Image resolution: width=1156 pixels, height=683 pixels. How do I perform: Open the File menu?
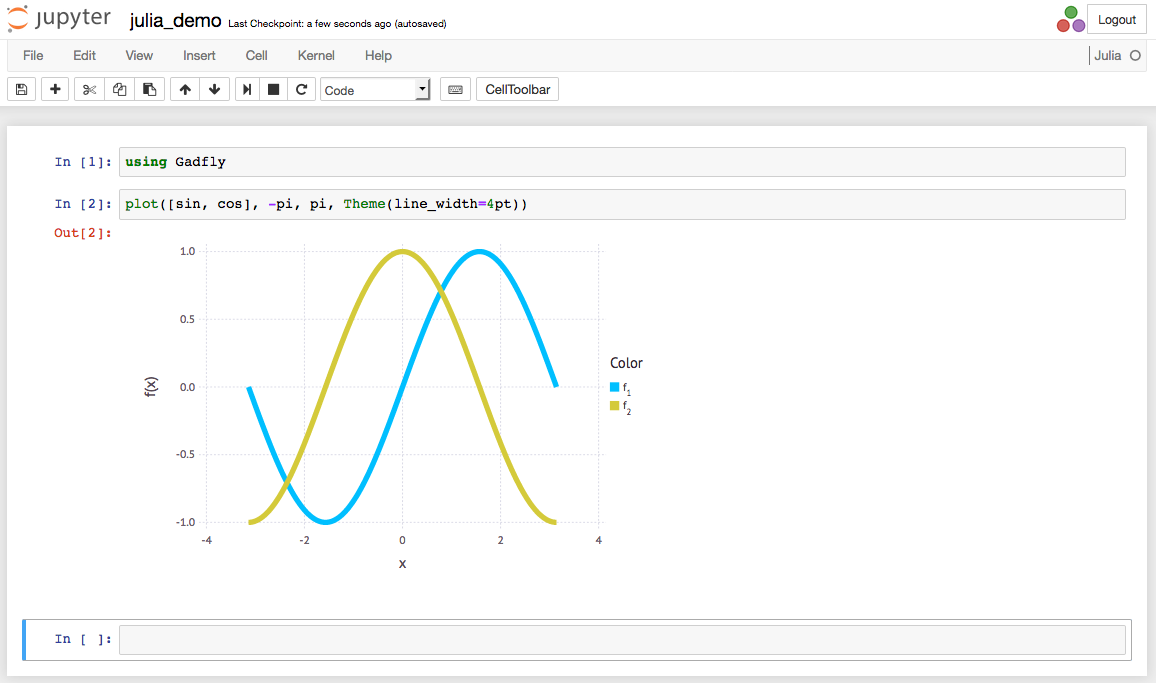pyautogui.click(x=33, y=56)
